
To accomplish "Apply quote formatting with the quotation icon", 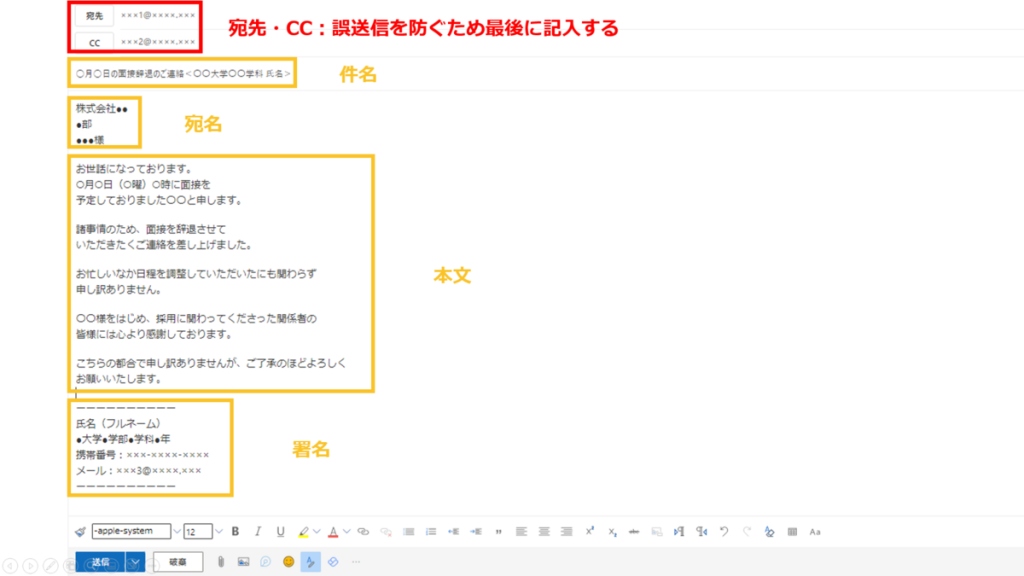I will coord(498,532).
